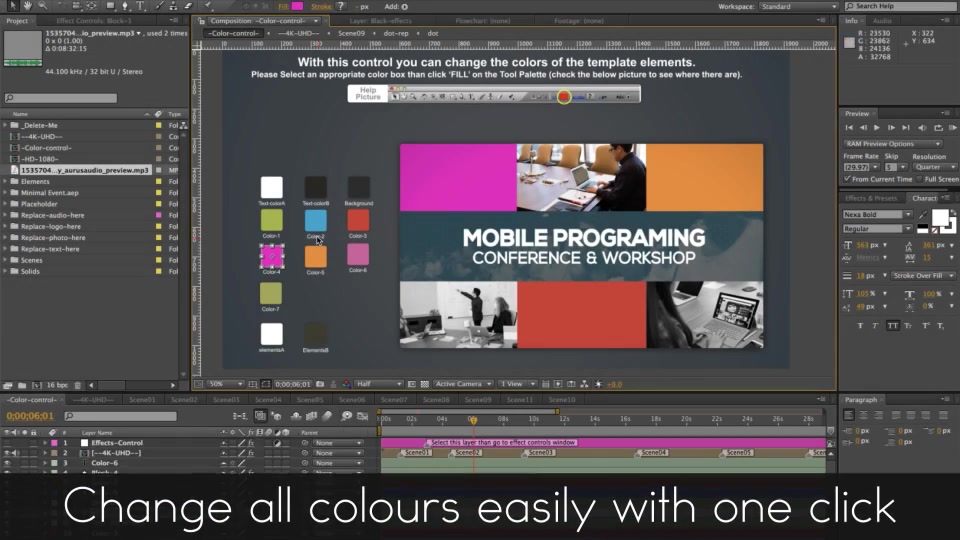Viewport: 960px width, 540px height.
Task: Open the 50% magnification dropdown
Action: coord(226,384)
